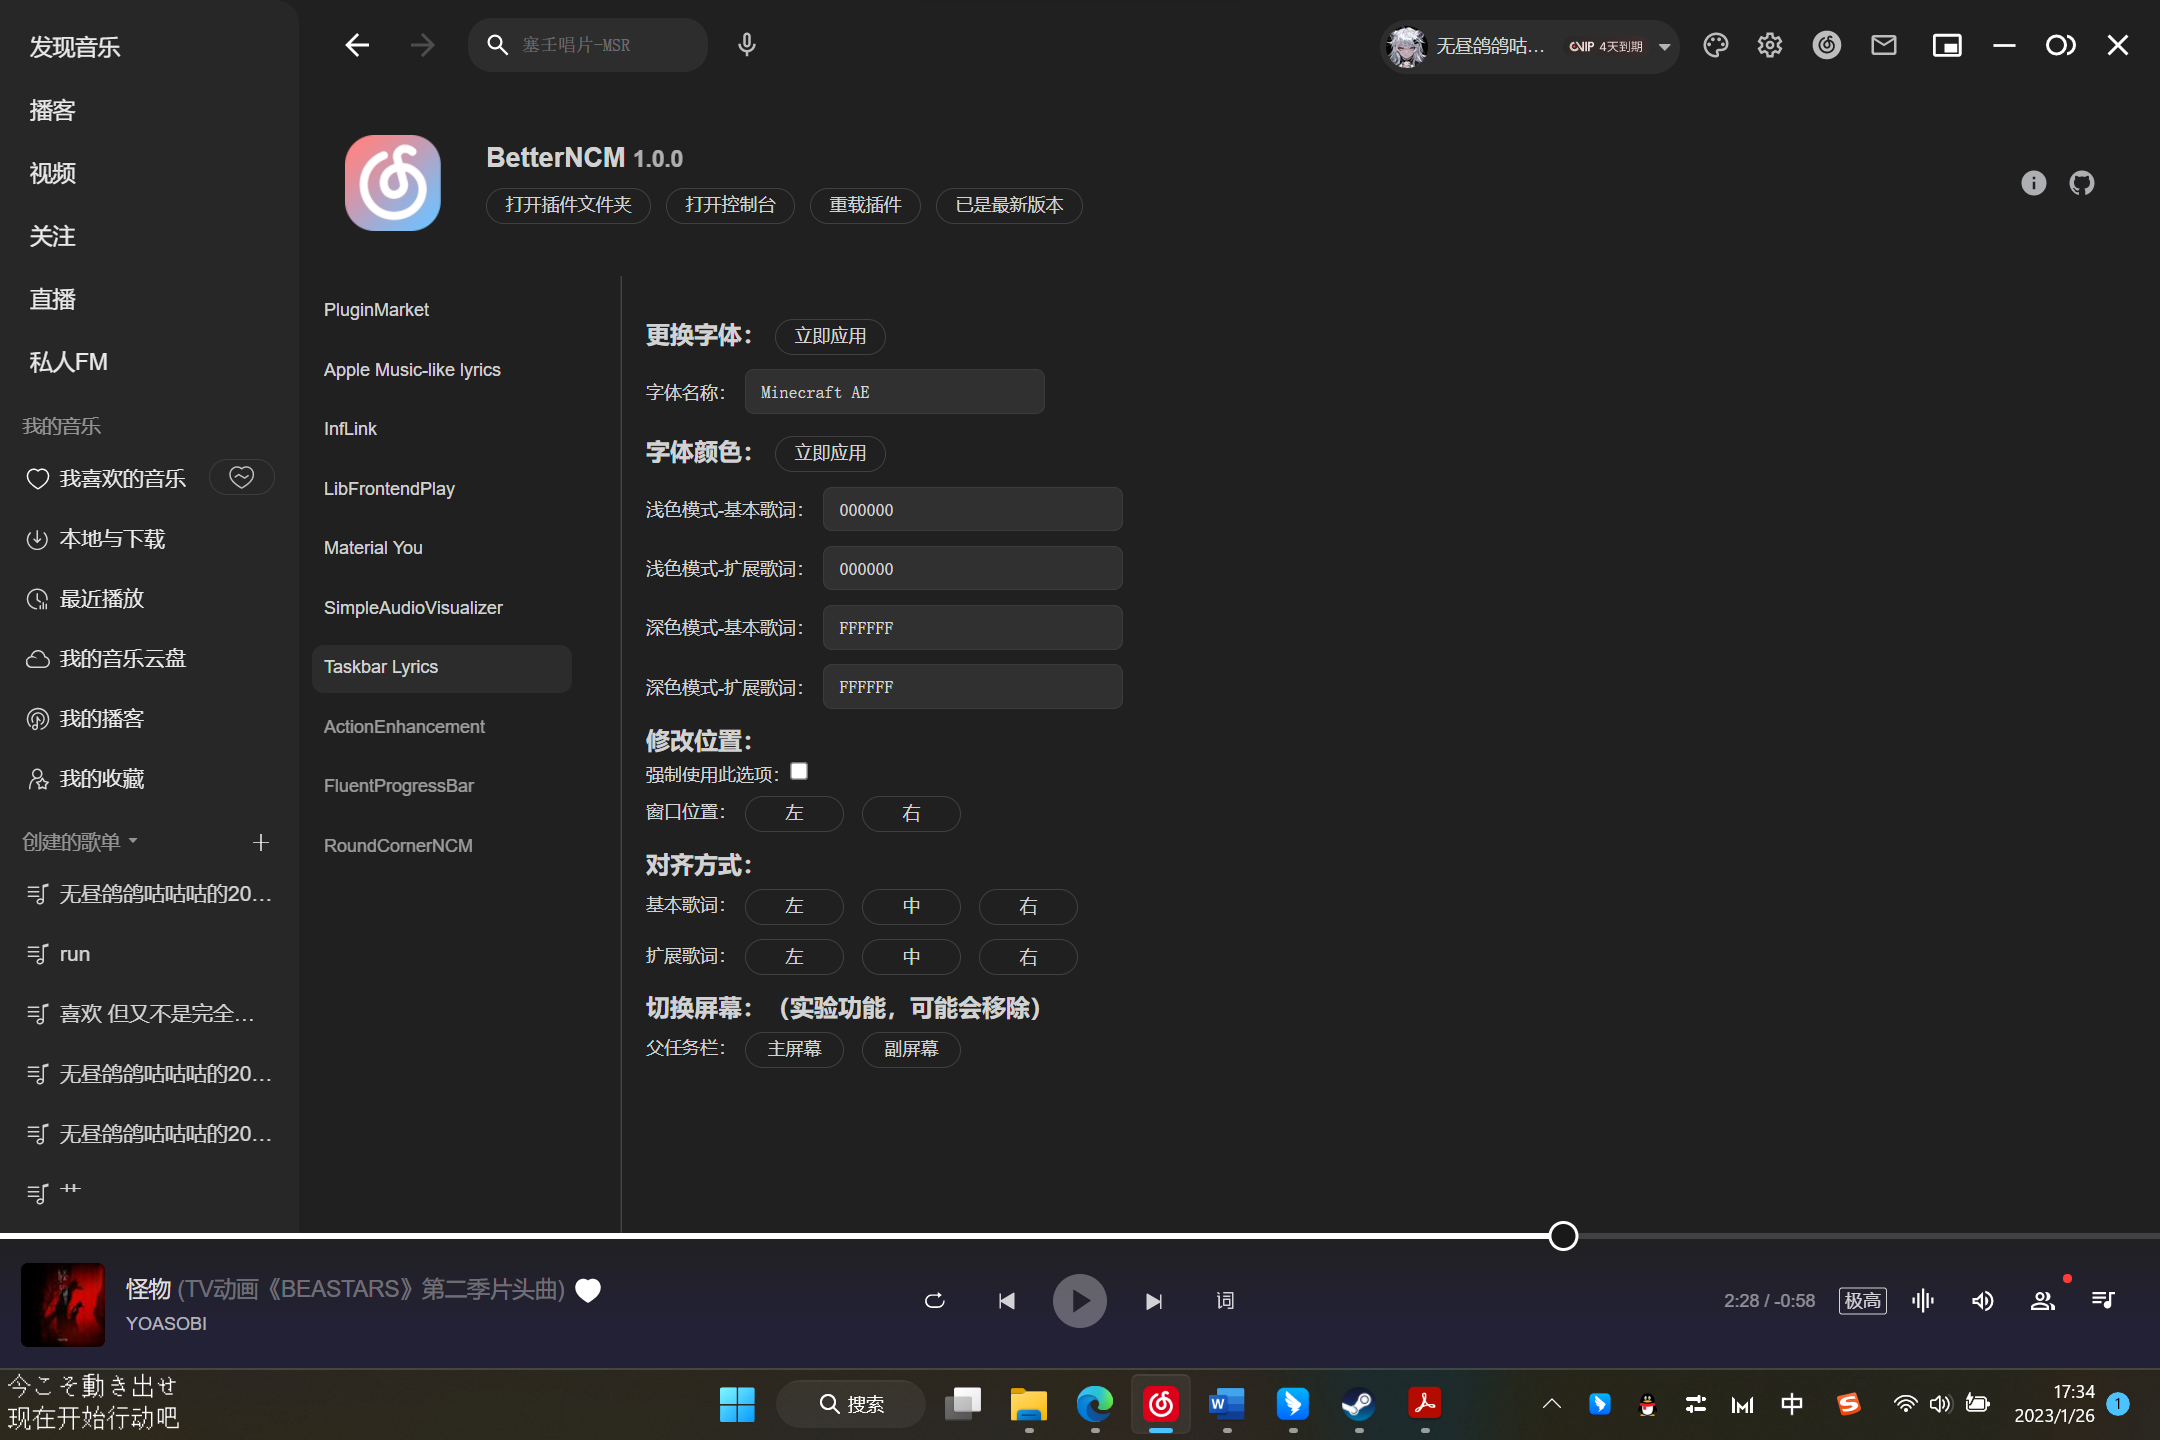This screenshot has height=1440, width=2160.
Task: Align 基本歌词 to 左
Action: [x=794, y=906]
